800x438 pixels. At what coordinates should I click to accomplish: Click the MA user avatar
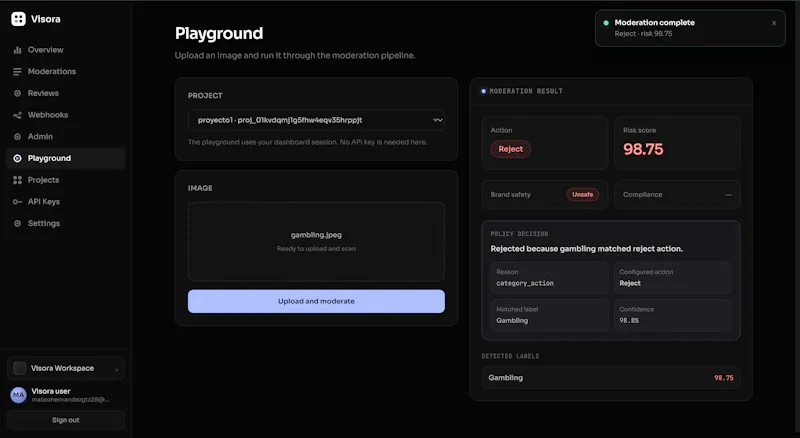tap(18, 395)
